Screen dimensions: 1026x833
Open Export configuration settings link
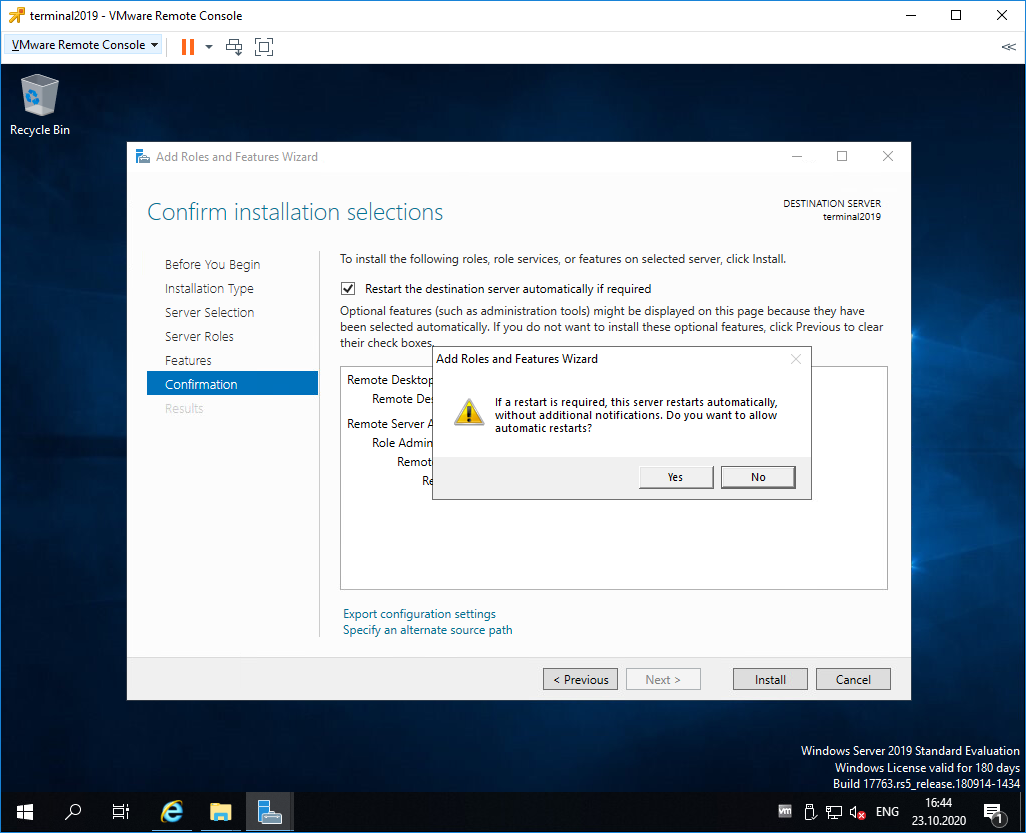coord(419,614)
